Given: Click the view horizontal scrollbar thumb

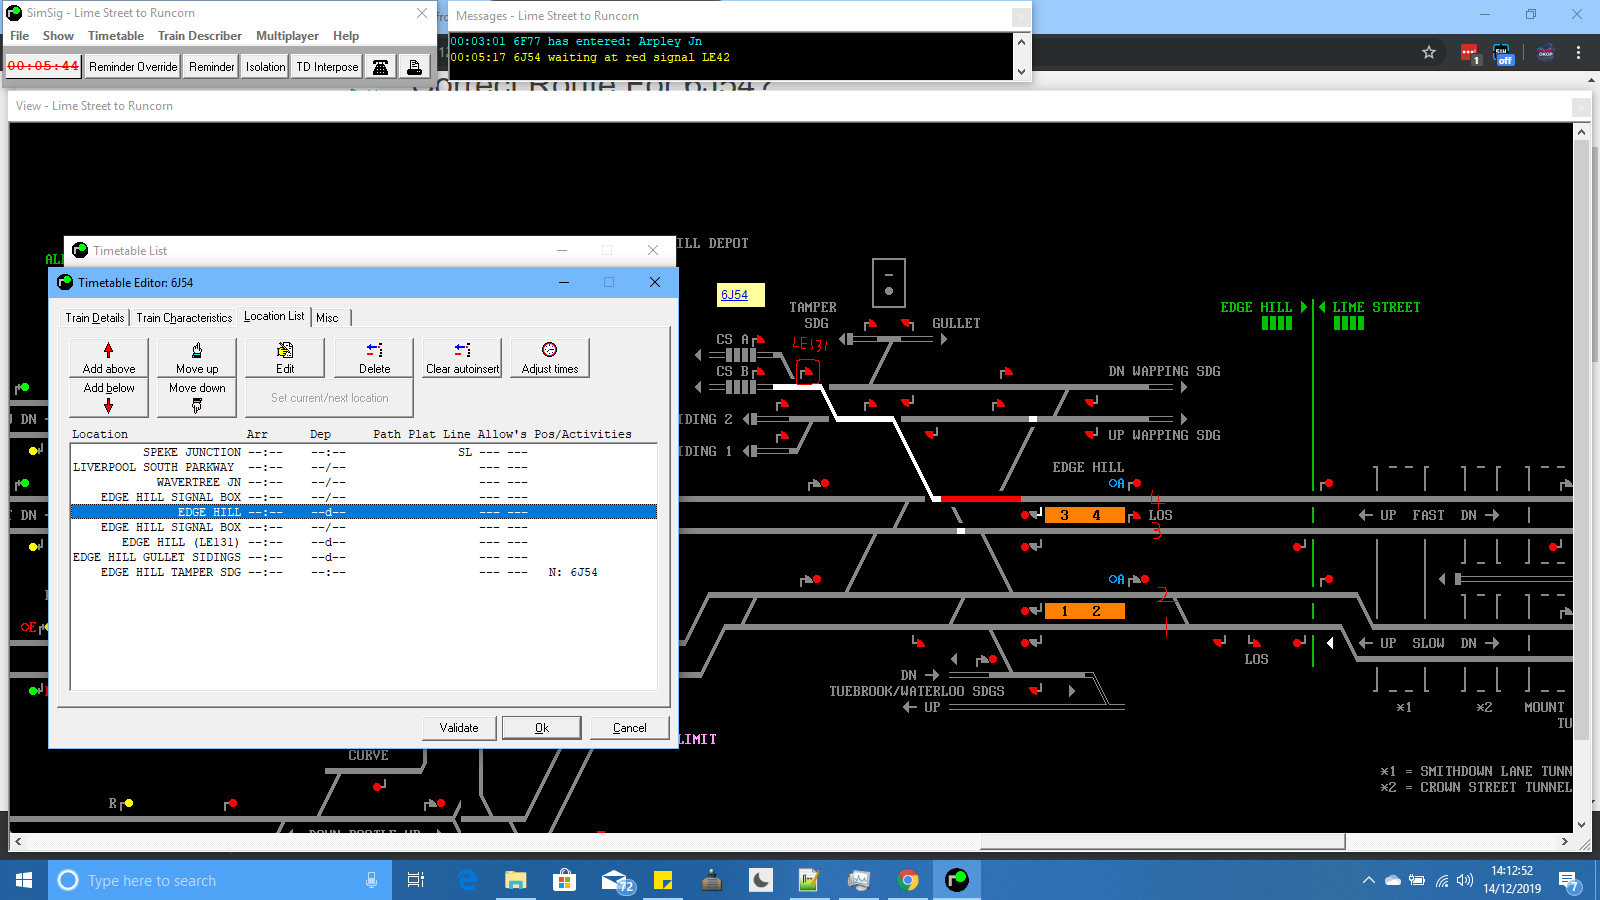Looking at the screenshot, I should pyautogui.click(x=1162, y=842).
